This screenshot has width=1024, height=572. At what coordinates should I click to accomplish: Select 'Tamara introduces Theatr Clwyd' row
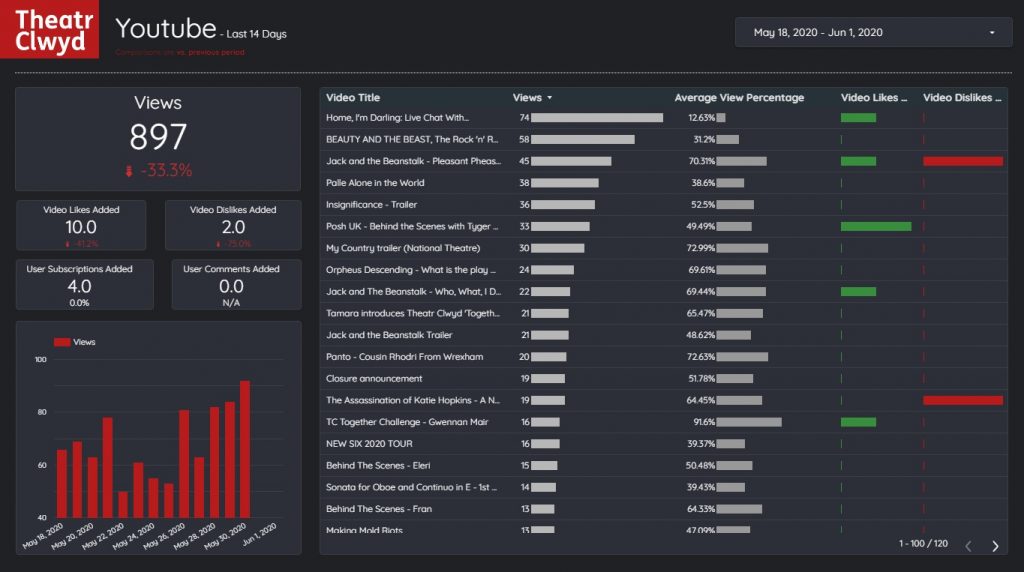click(664, 313)
